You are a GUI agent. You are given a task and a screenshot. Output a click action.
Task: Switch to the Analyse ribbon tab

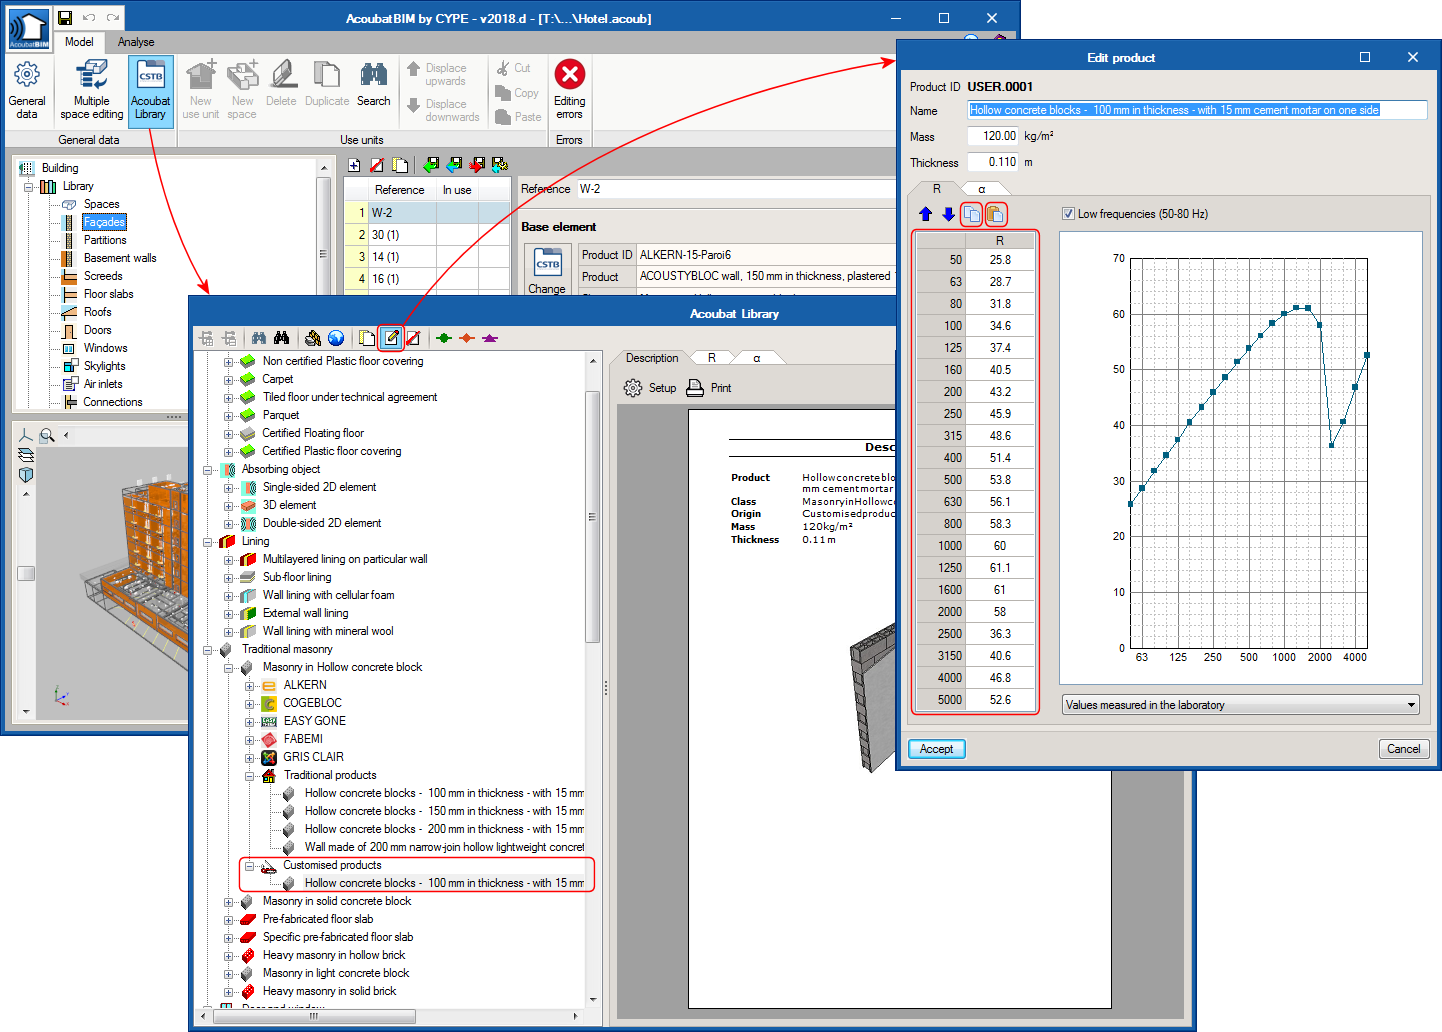(136, 42)
